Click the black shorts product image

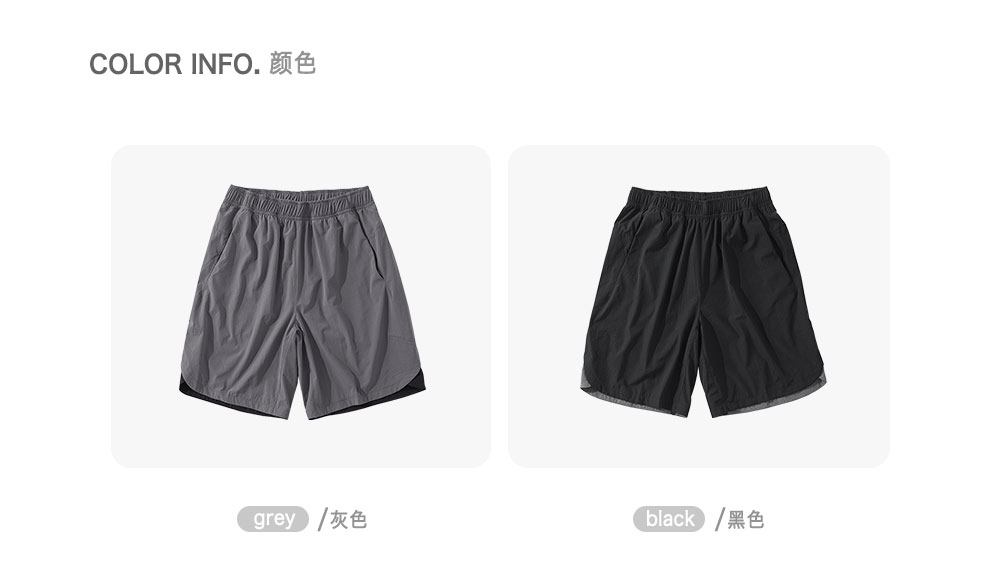coord(703,302)
